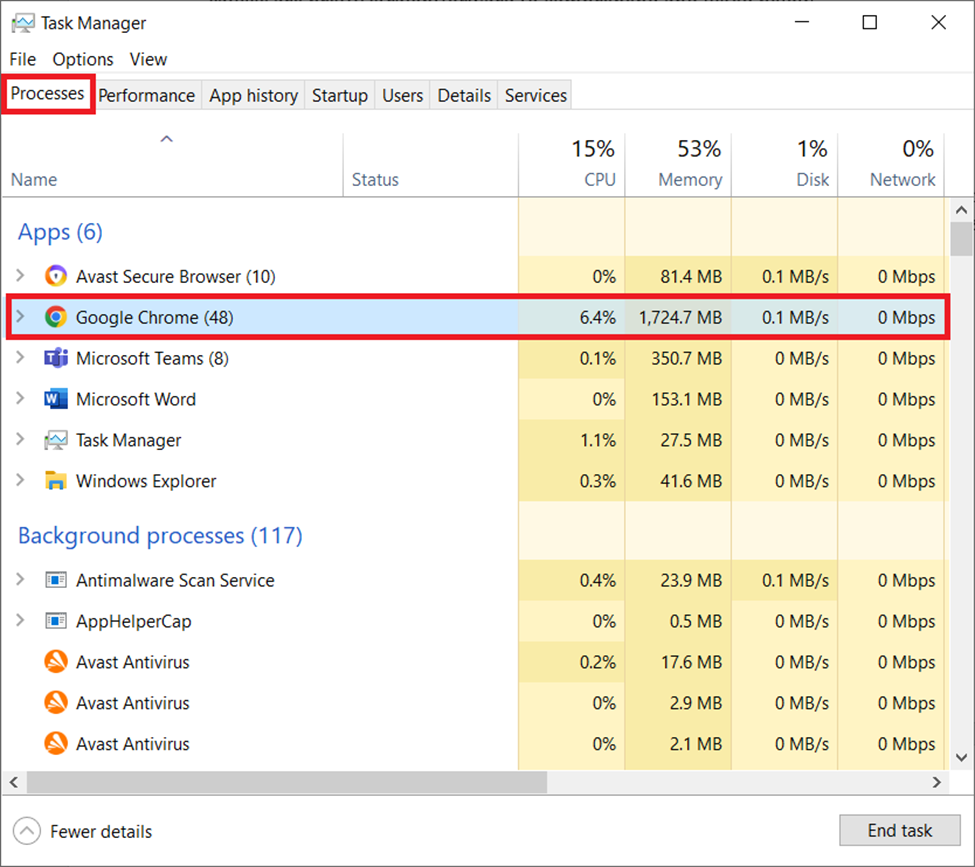Expand the Google Chrome process group

pyautogui.click(x=20, y=317)
